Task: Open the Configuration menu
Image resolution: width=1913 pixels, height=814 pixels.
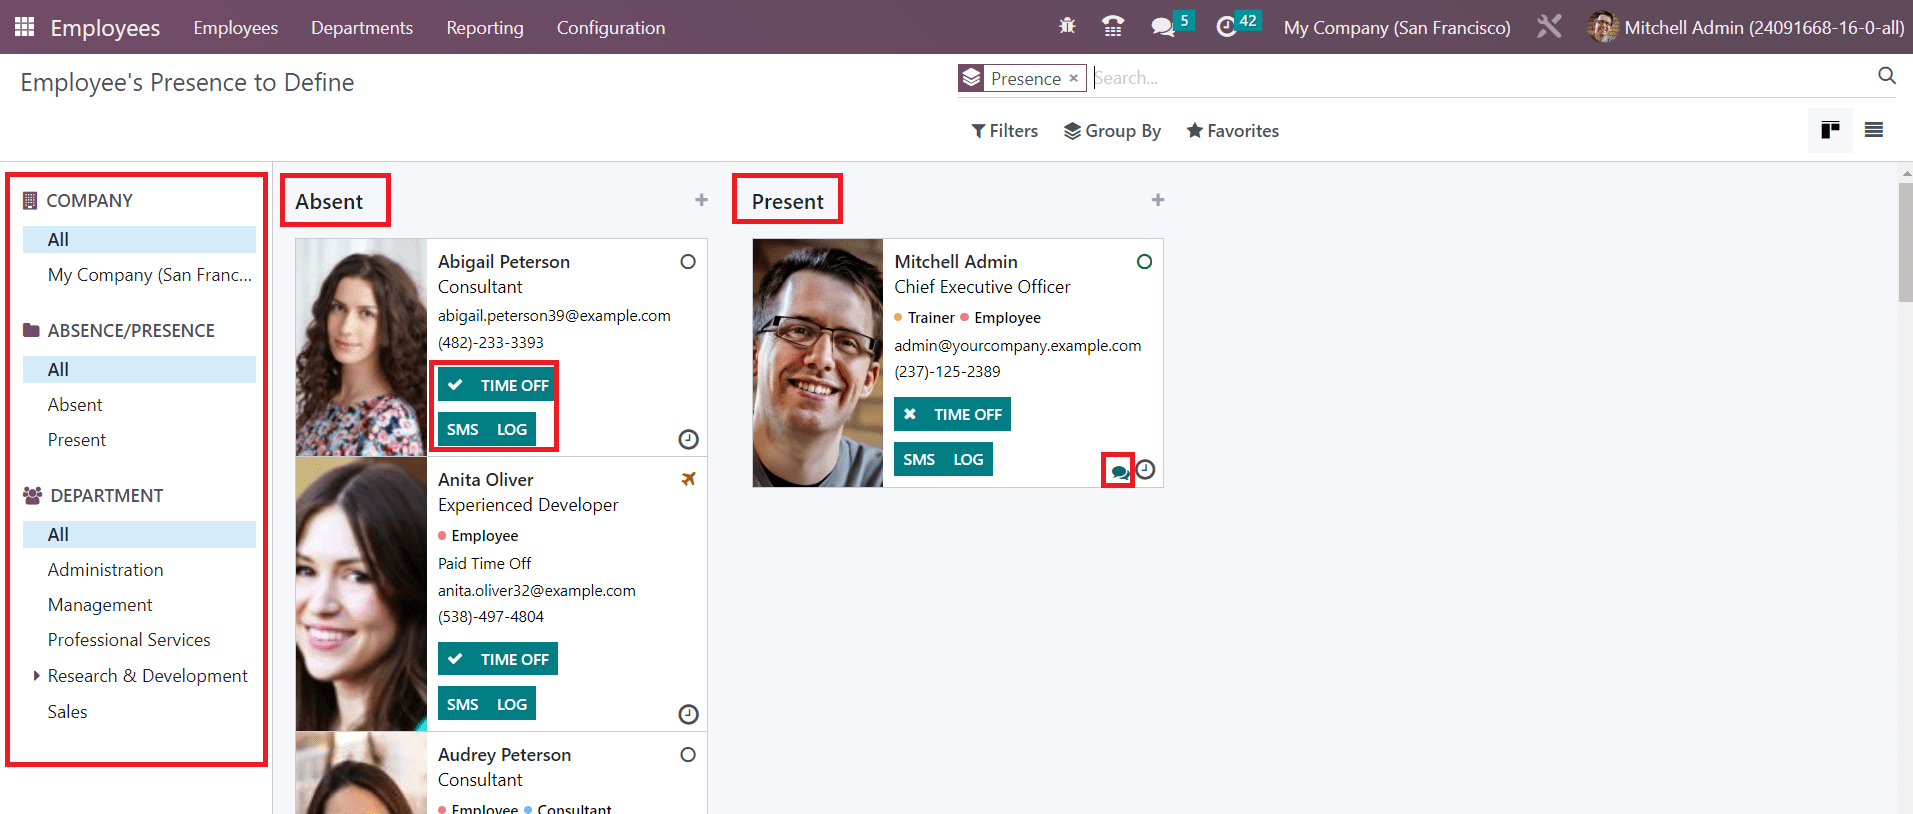Action: (x=610, y=28)
